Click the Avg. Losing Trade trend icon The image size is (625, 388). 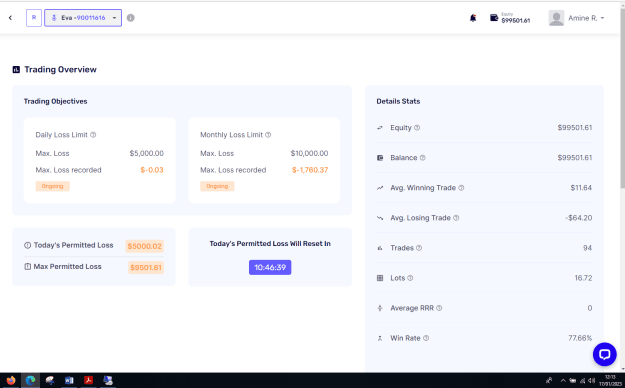click(380, 218)
